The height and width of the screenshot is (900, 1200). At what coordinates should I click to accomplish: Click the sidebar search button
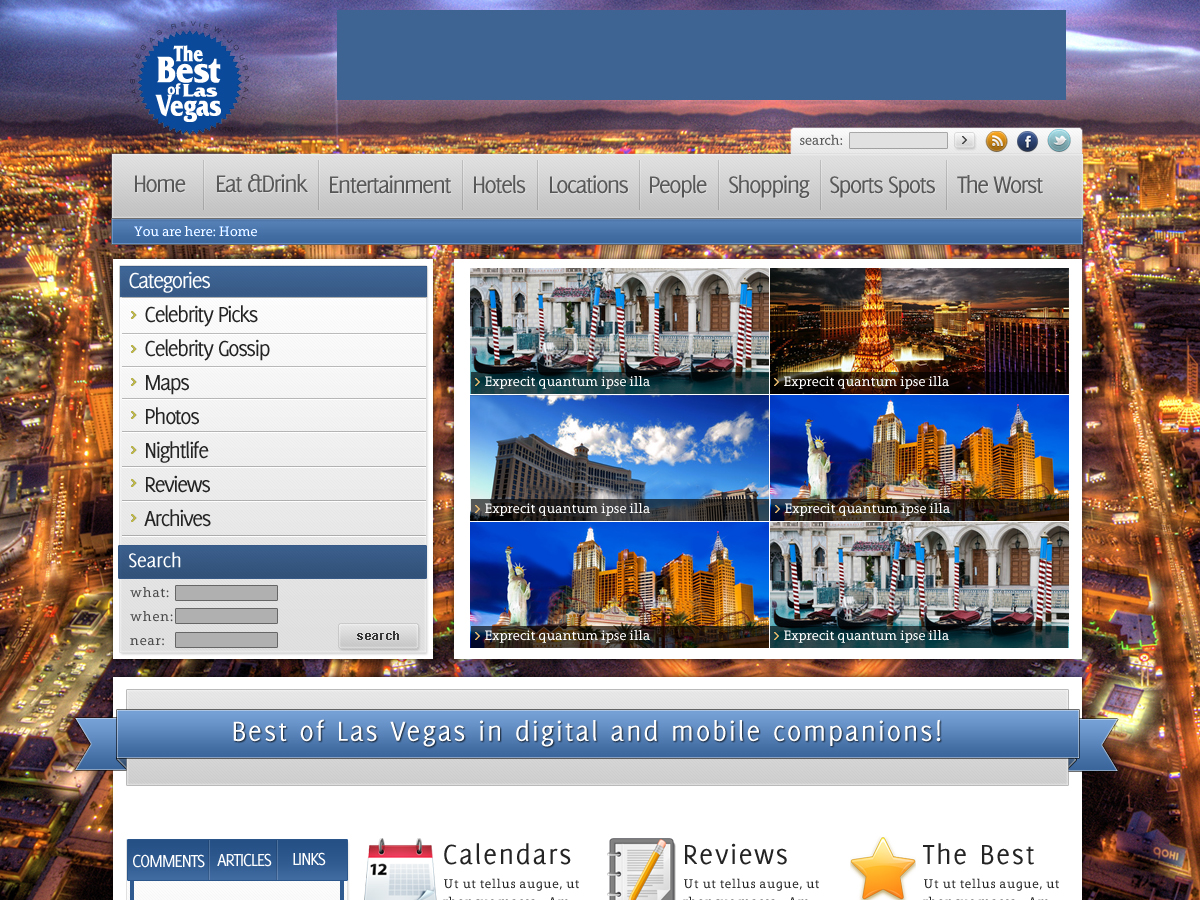coord(378,636)
